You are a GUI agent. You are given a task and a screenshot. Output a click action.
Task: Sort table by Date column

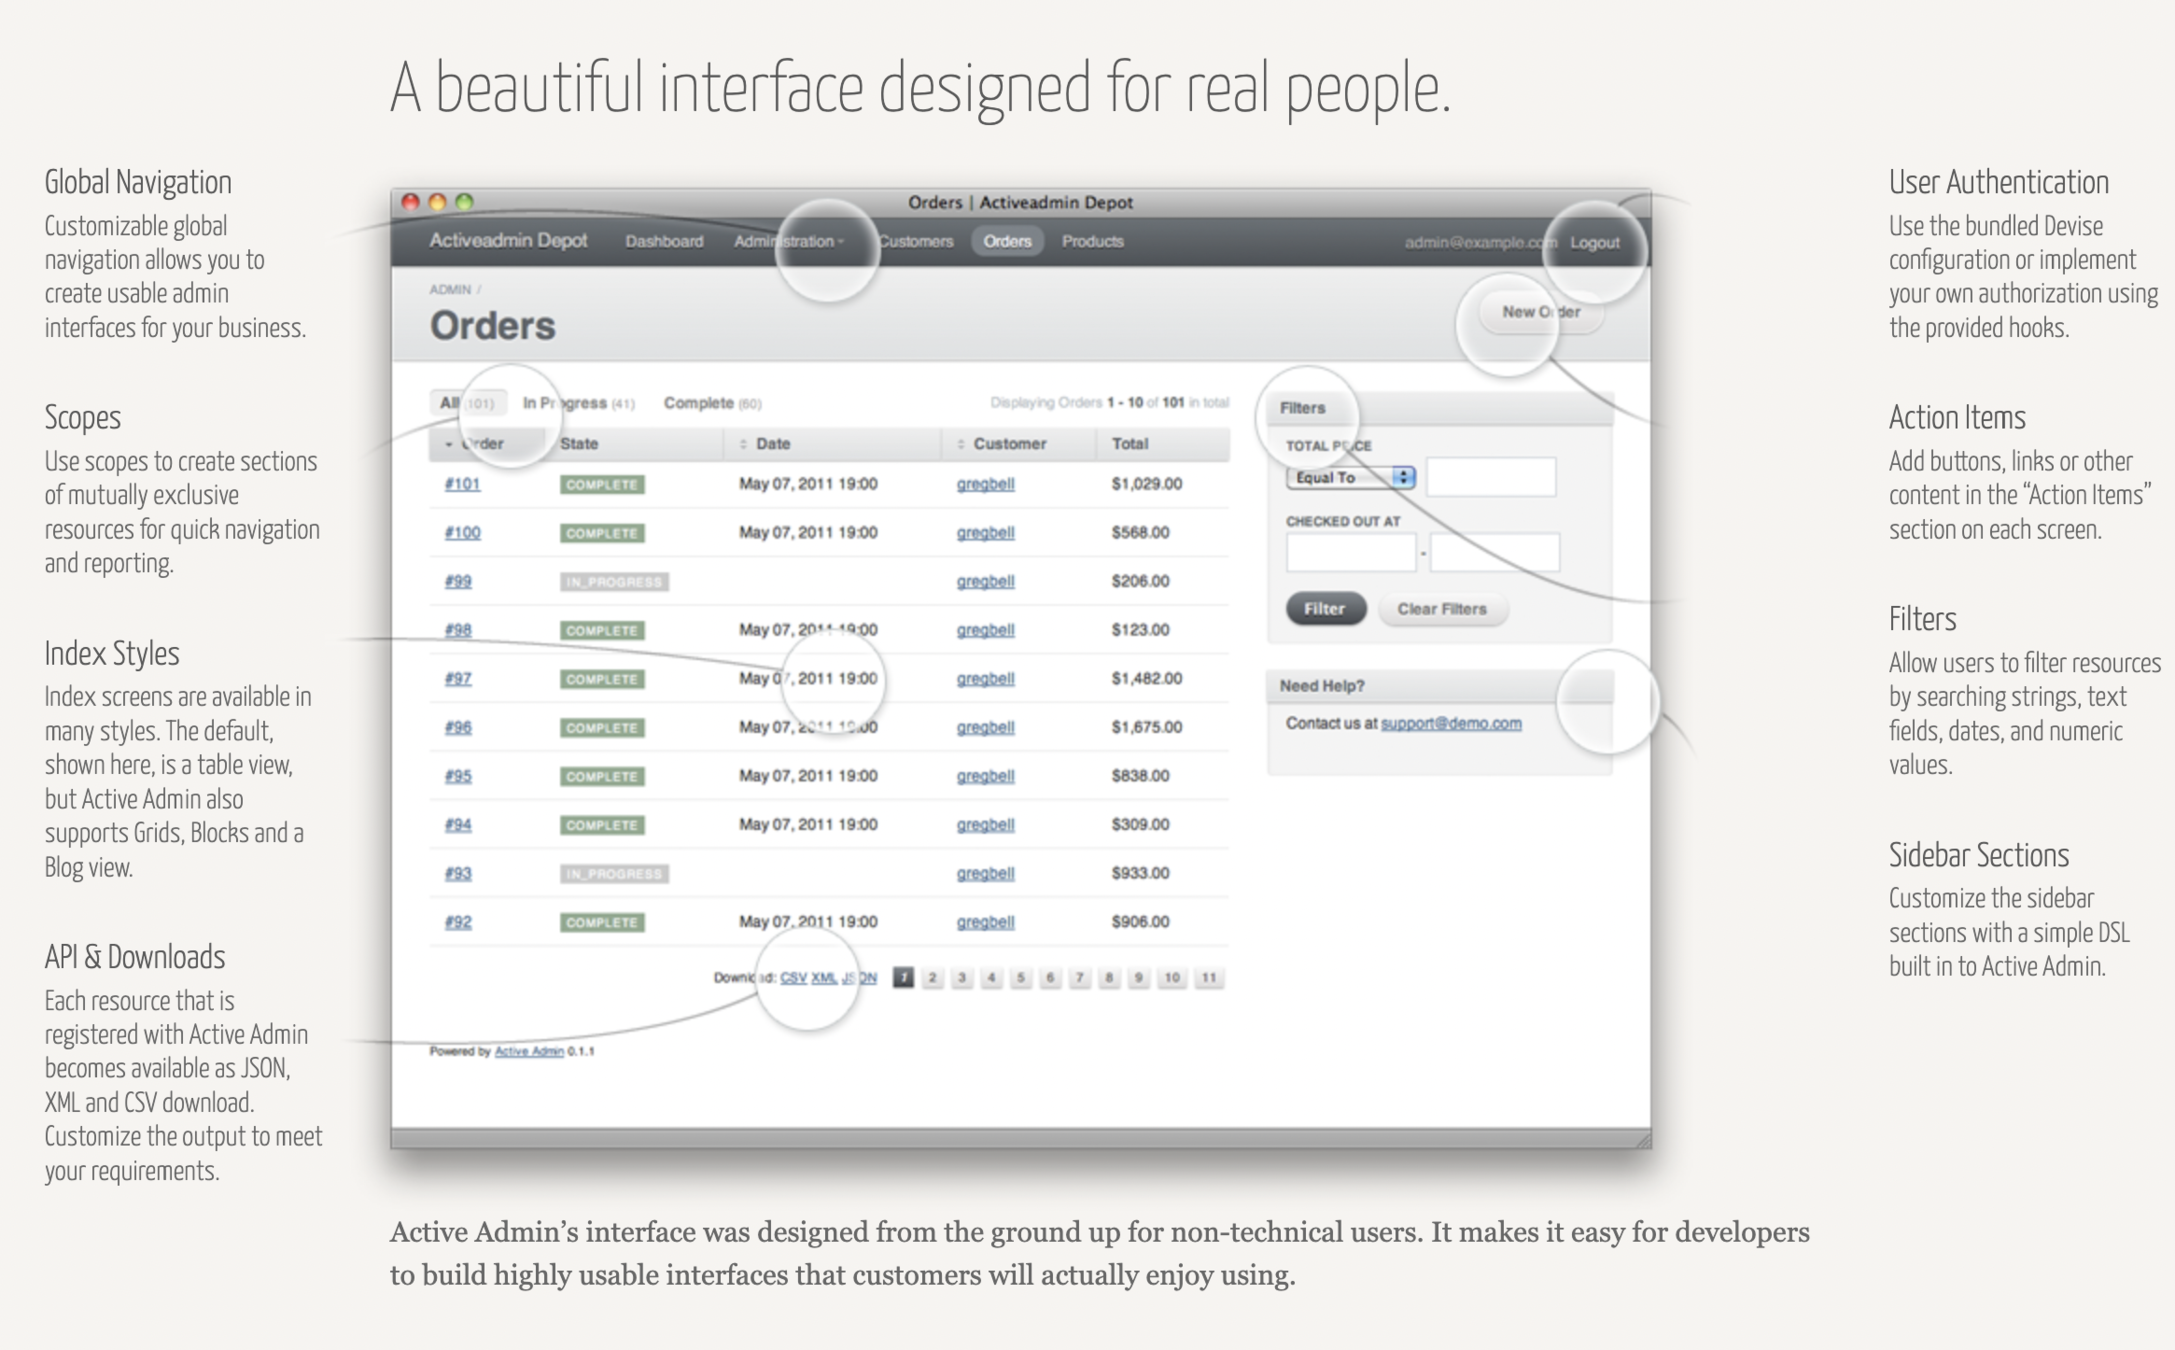772,444
